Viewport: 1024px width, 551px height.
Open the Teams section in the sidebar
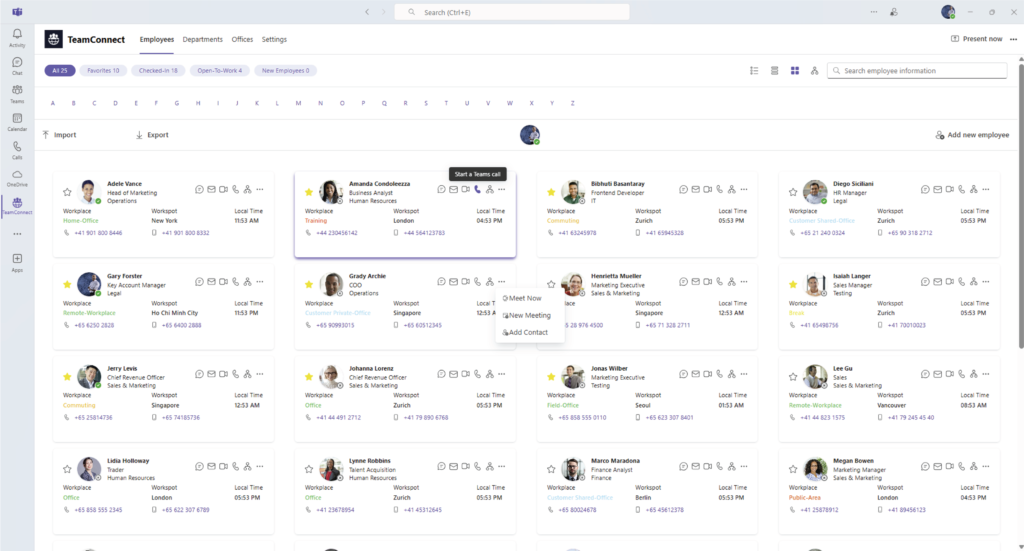17,94
